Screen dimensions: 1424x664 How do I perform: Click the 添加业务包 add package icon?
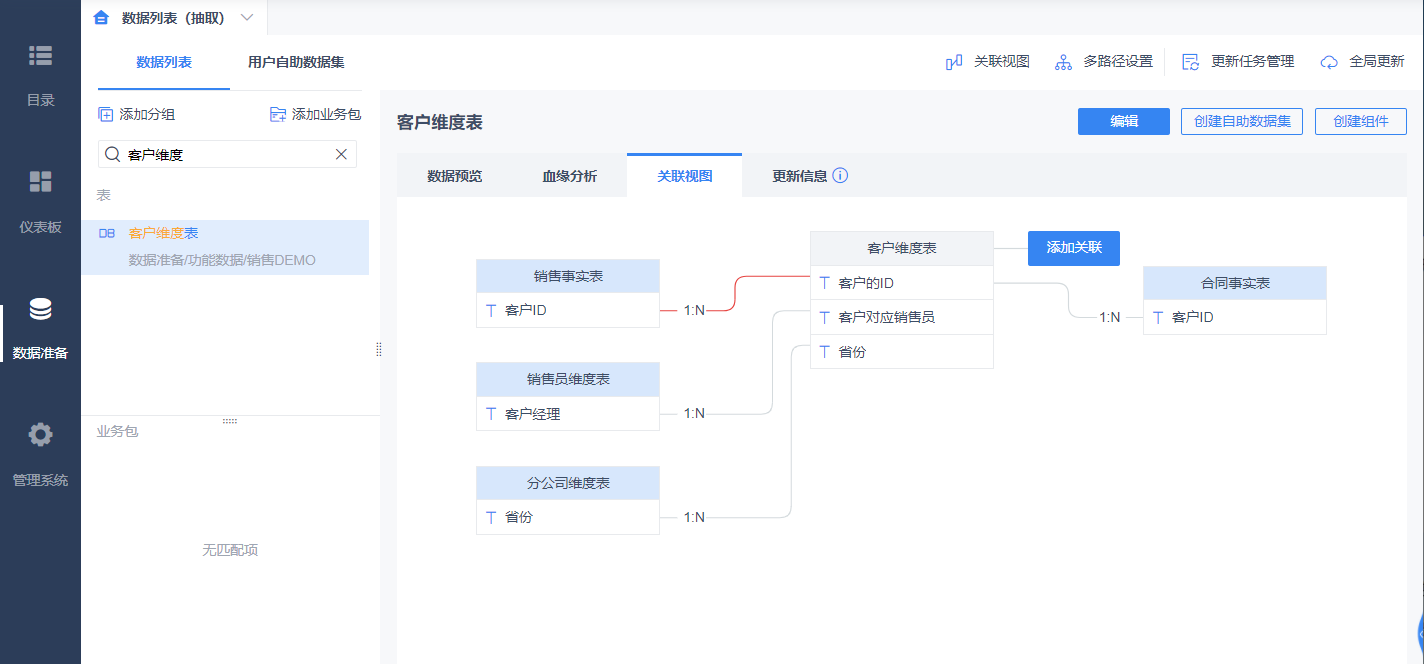pos(278,115)
